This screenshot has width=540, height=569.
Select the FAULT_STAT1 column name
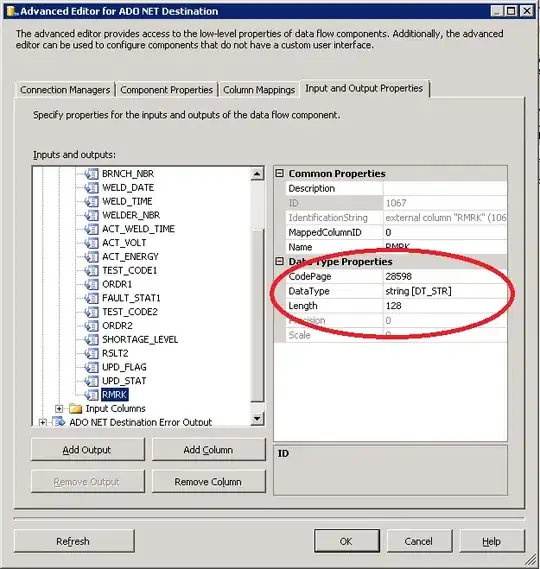coord(131,298)
